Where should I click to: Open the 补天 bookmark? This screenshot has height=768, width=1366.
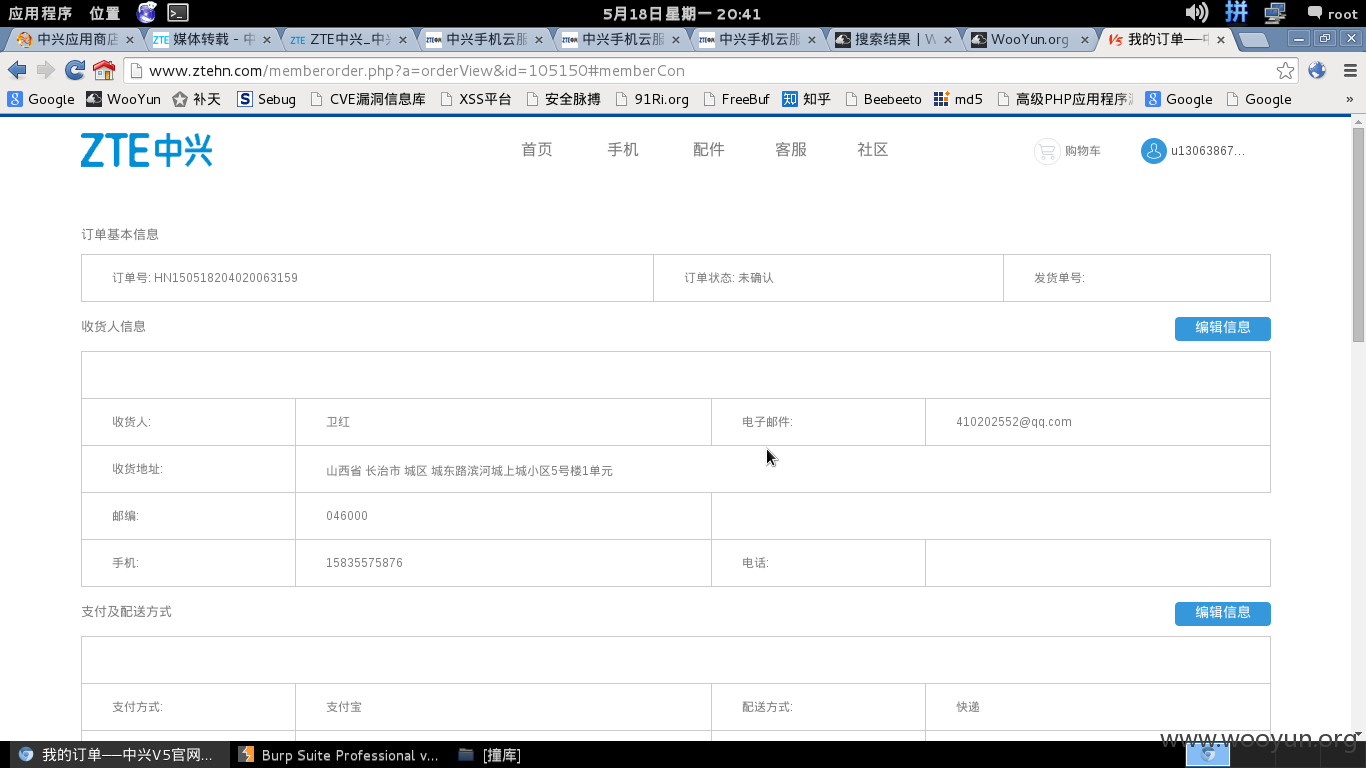pos(196,99)
